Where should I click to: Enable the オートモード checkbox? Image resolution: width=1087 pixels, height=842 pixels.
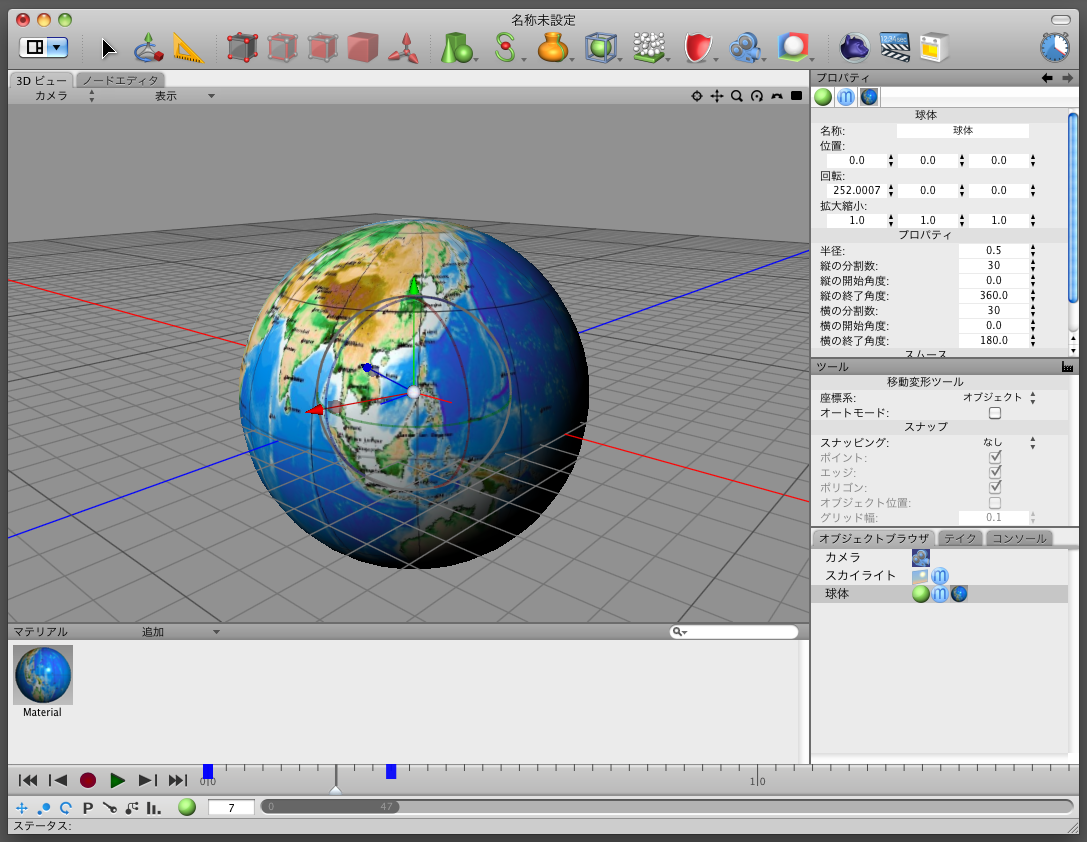pyautogui.click(x=995, y=413)
